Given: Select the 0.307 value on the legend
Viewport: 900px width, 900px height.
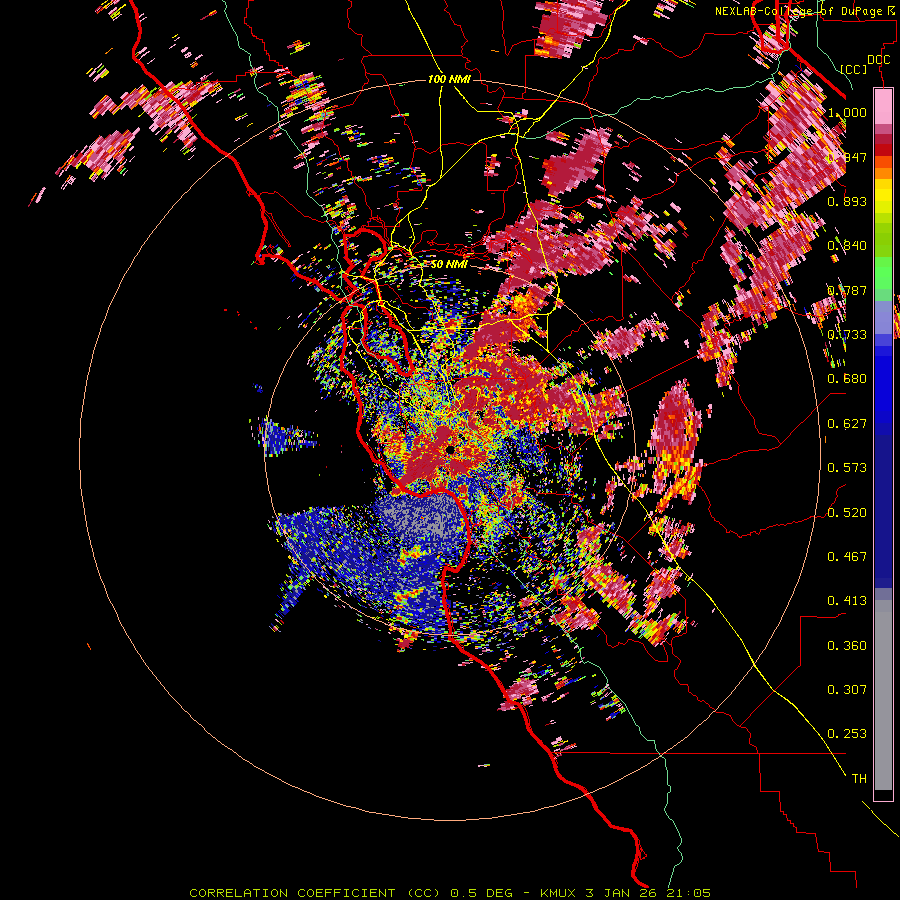Looking at the screenshot, I should click(847, 690).
